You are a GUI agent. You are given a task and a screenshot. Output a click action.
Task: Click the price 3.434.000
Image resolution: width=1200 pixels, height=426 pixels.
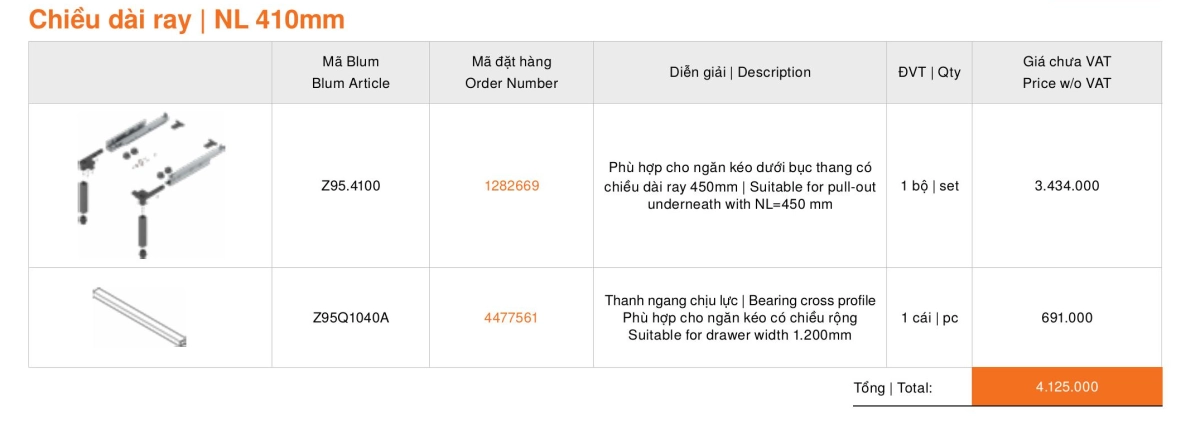[1066, 186]
